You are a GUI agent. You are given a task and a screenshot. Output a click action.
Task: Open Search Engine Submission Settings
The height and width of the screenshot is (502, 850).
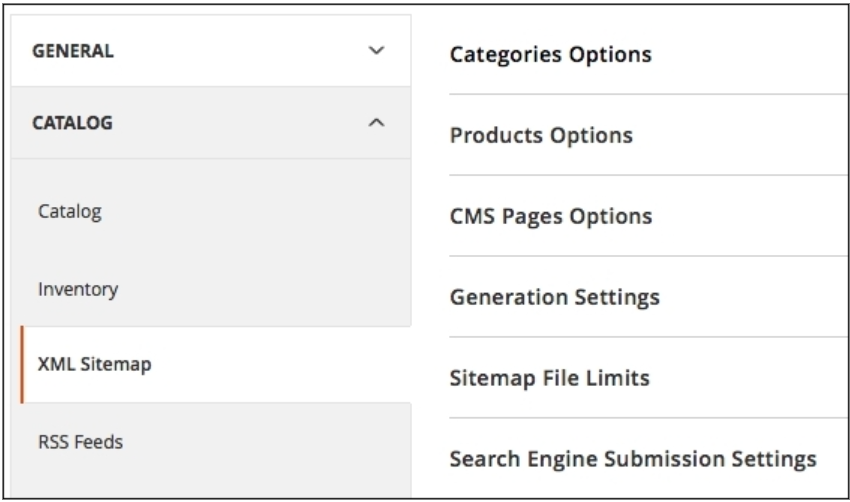point(633,459)
